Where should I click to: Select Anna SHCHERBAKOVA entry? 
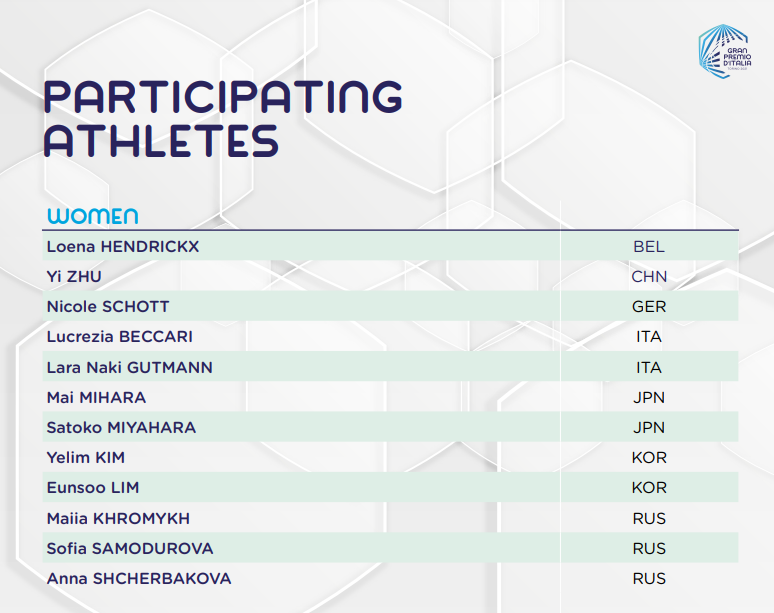[x=139, y=578]
